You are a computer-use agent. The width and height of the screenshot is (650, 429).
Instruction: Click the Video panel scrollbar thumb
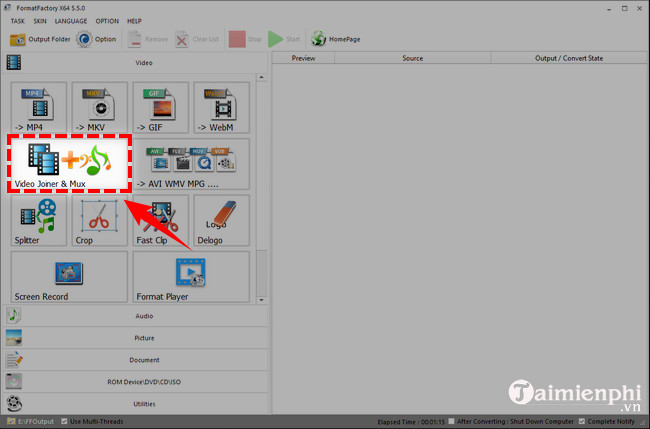click(x=261, y=271)
